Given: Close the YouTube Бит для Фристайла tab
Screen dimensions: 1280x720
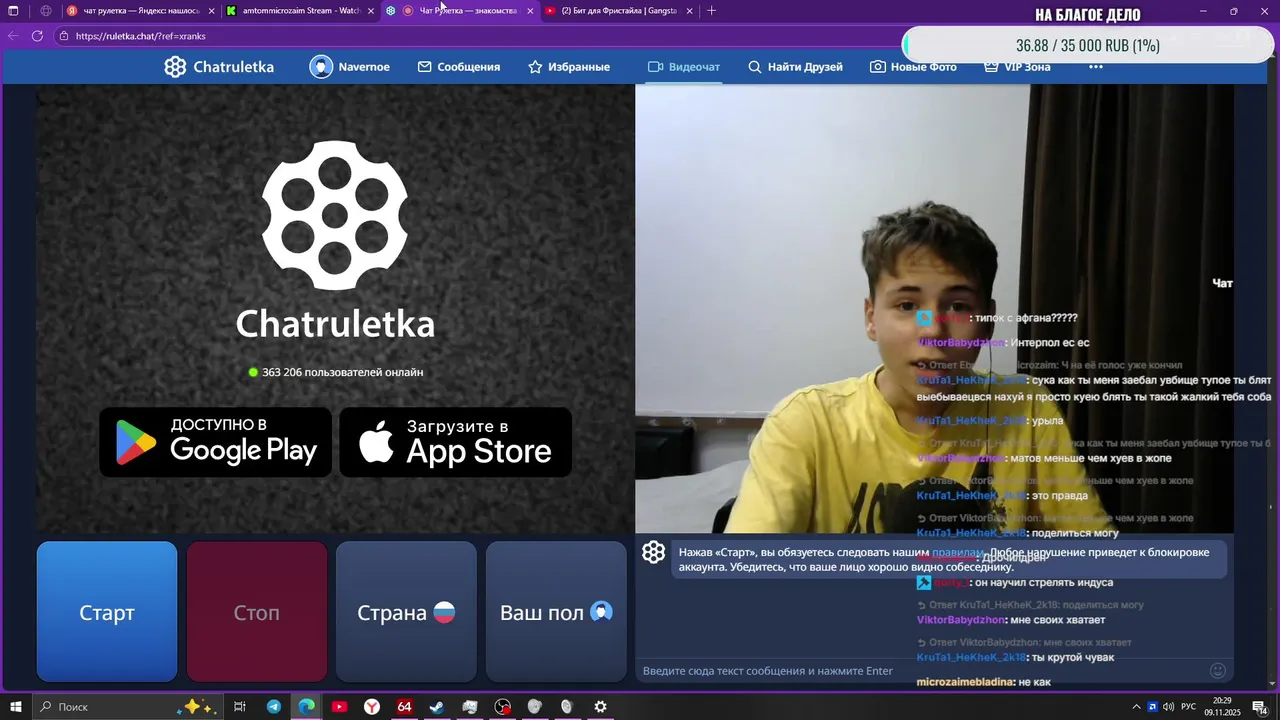Looking at the screenshot, I should [689, 11].
